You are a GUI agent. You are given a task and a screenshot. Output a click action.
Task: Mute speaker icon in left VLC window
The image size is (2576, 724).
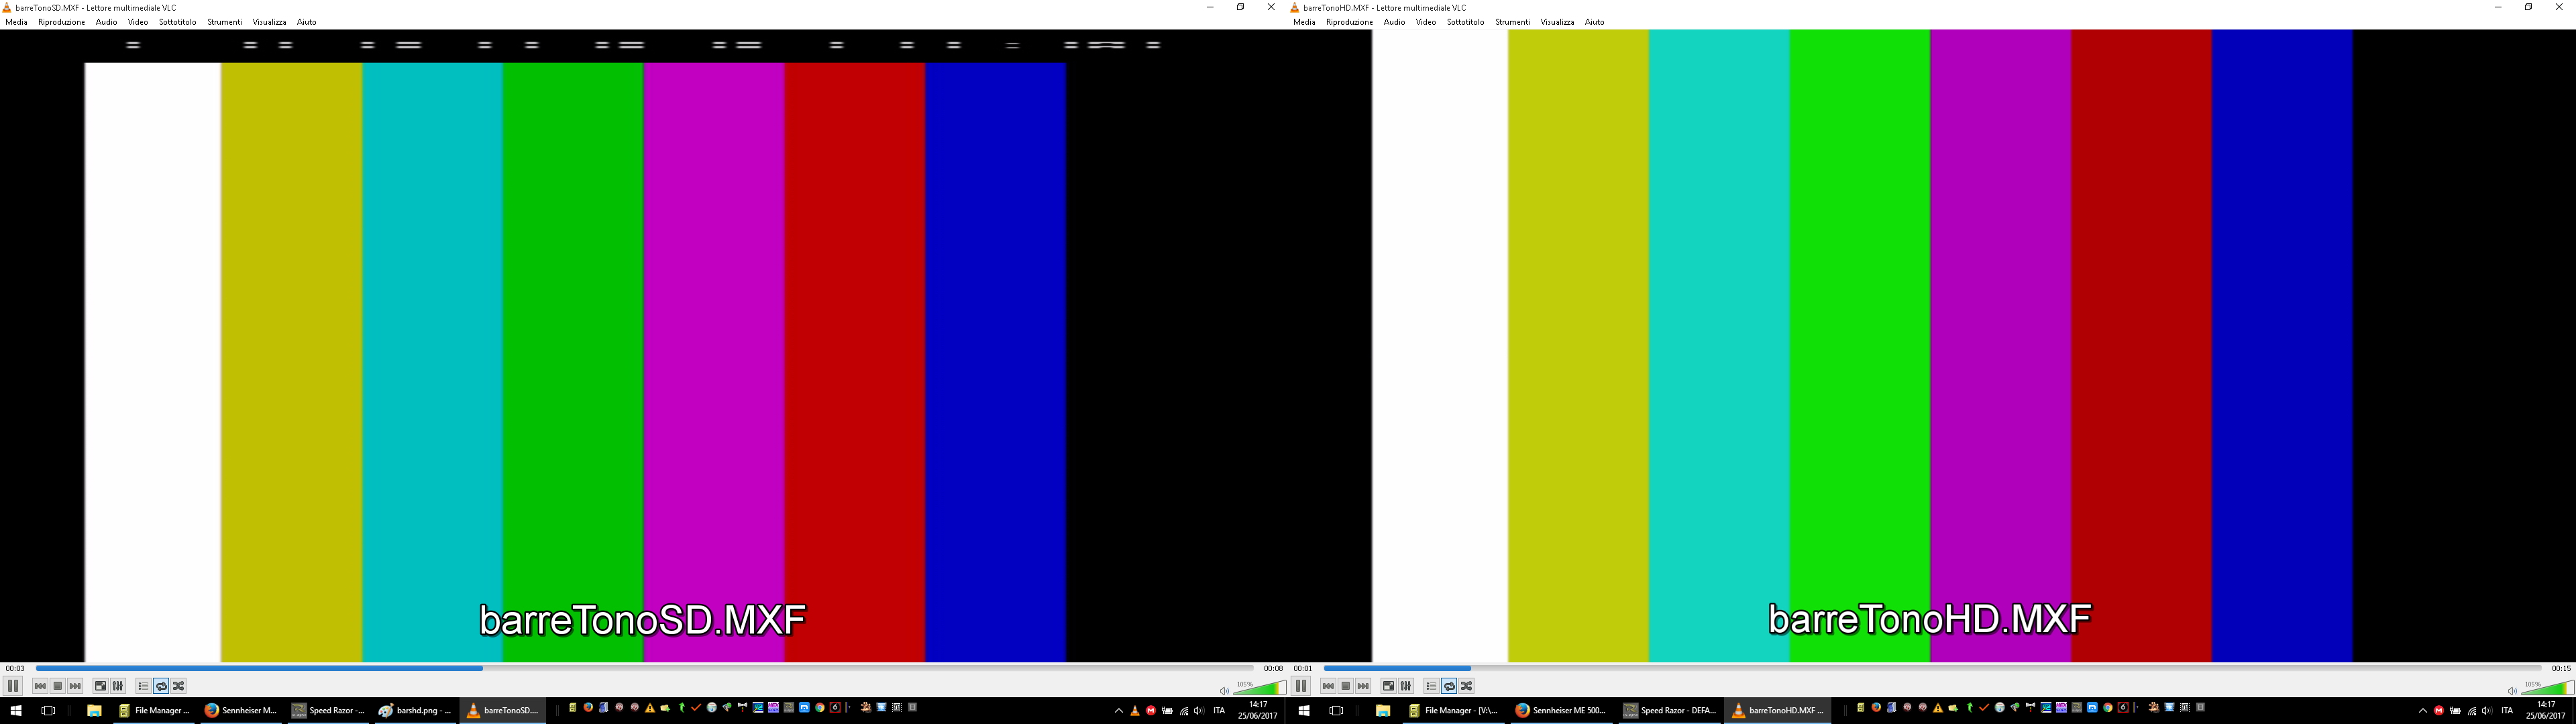tap(1224, 690)
